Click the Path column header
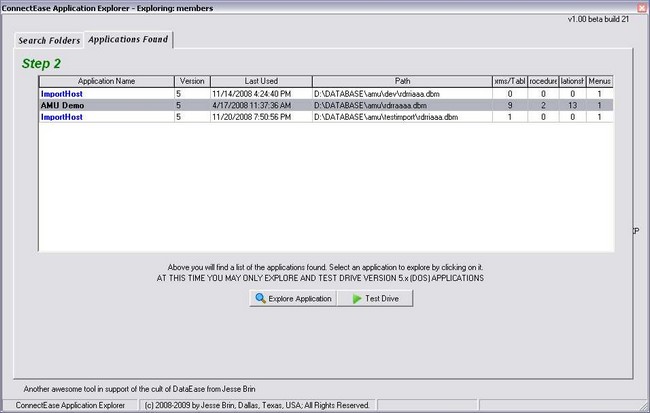The width and height of the screenshot is (650, 413). coord(401,81)
